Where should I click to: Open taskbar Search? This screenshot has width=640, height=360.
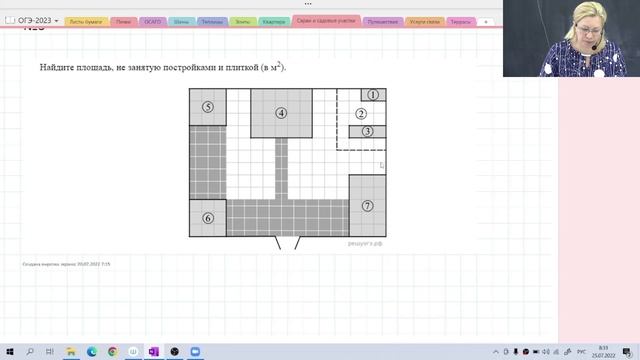[30, 351]
